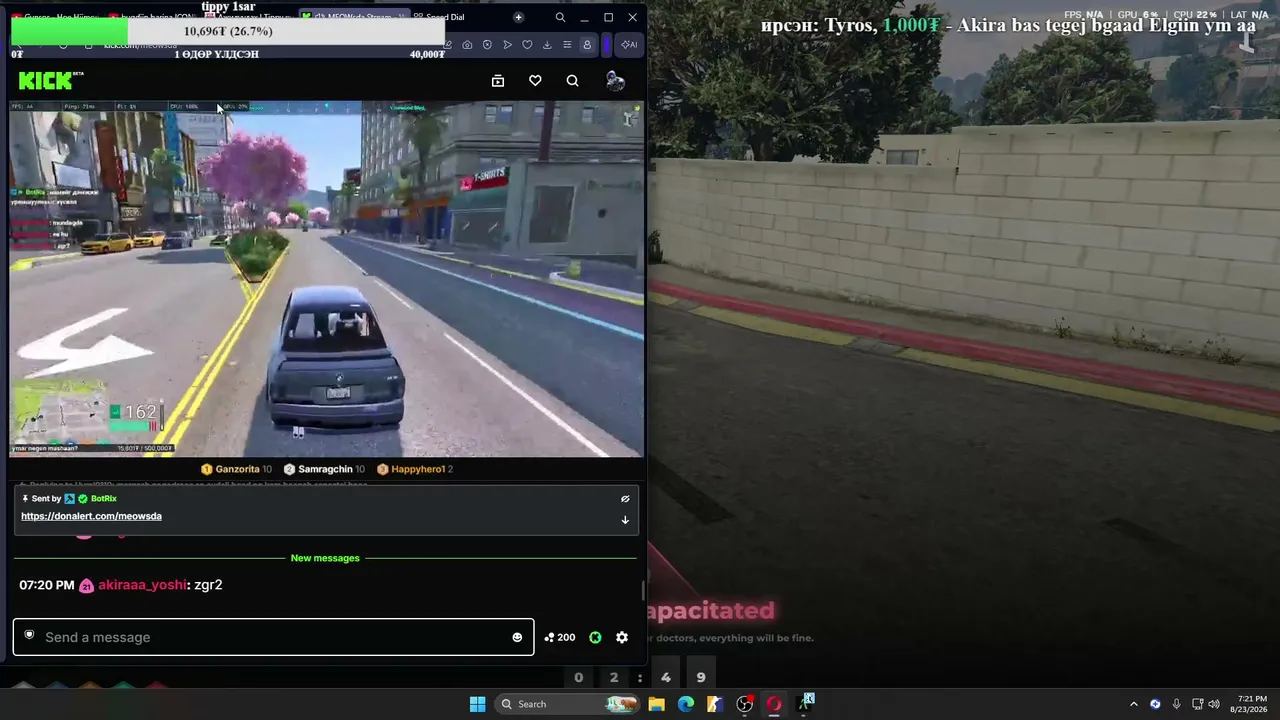1280x720 pixels.
Task: Open the Kick user profile avatar
Action: (x=615, y=81)
